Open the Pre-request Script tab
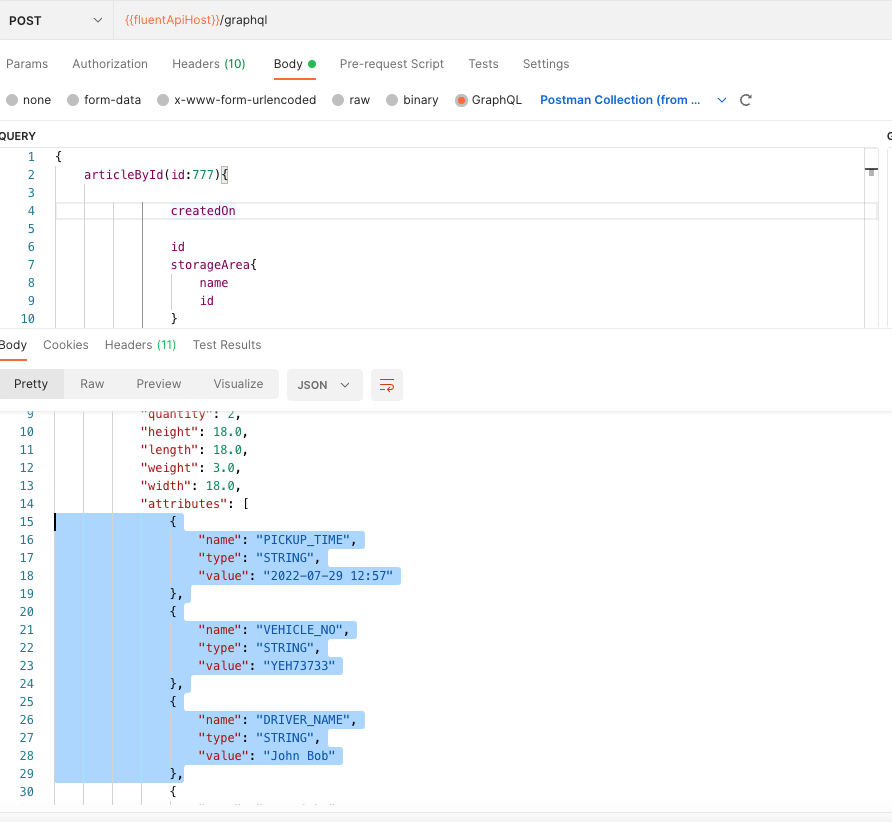 391,64
